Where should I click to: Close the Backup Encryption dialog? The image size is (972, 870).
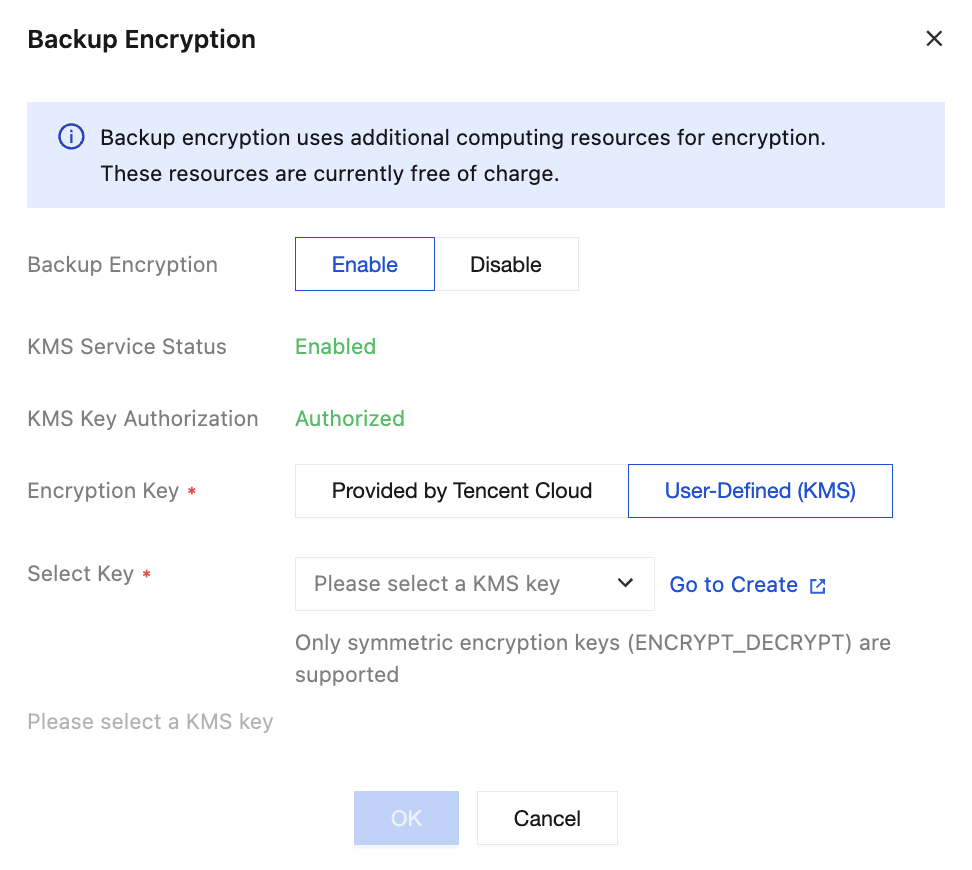[x=934, y=38]
